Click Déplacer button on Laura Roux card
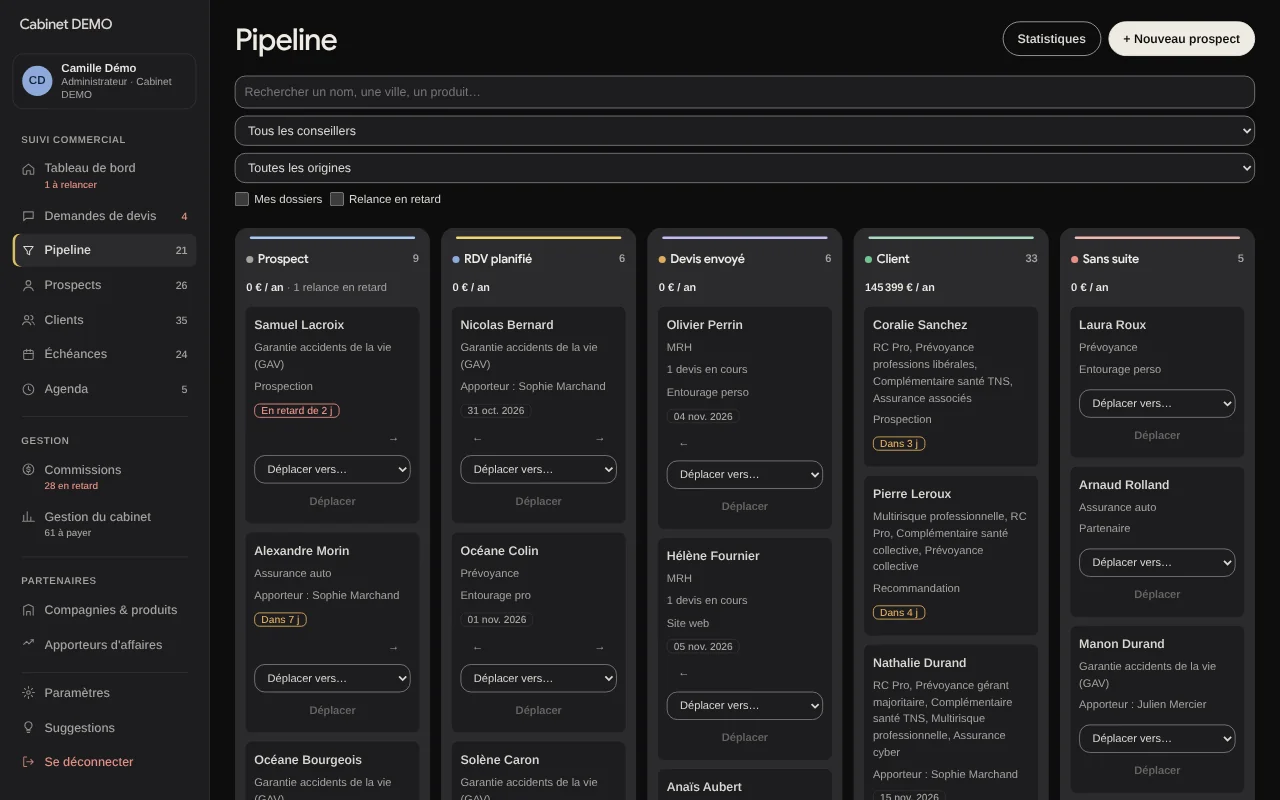The height and width of the screenshot is (800, 1280). (1157, 436)
